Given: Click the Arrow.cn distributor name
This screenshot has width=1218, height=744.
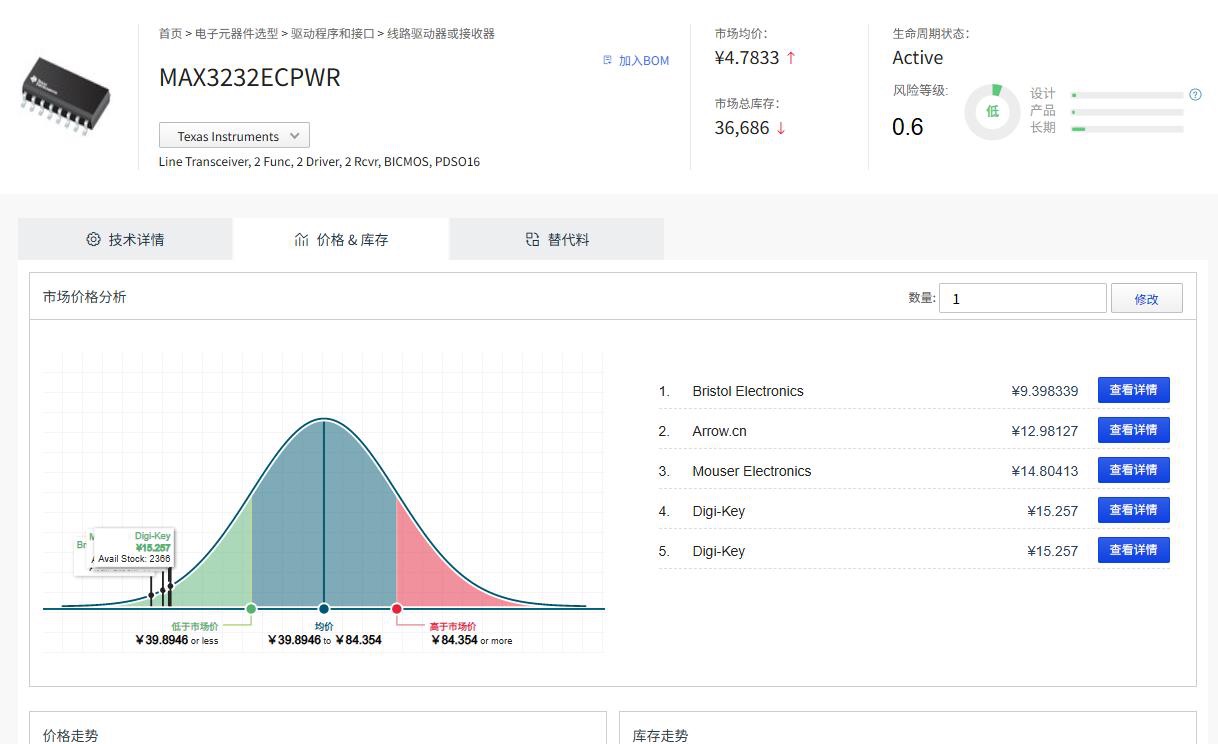Looking at the screenshot, I should click(719, 431).
